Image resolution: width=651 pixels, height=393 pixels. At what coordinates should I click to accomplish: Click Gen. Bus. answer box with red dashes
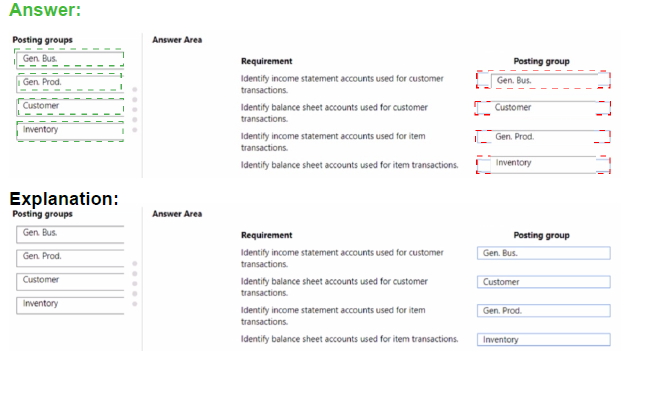coord(543,80)
